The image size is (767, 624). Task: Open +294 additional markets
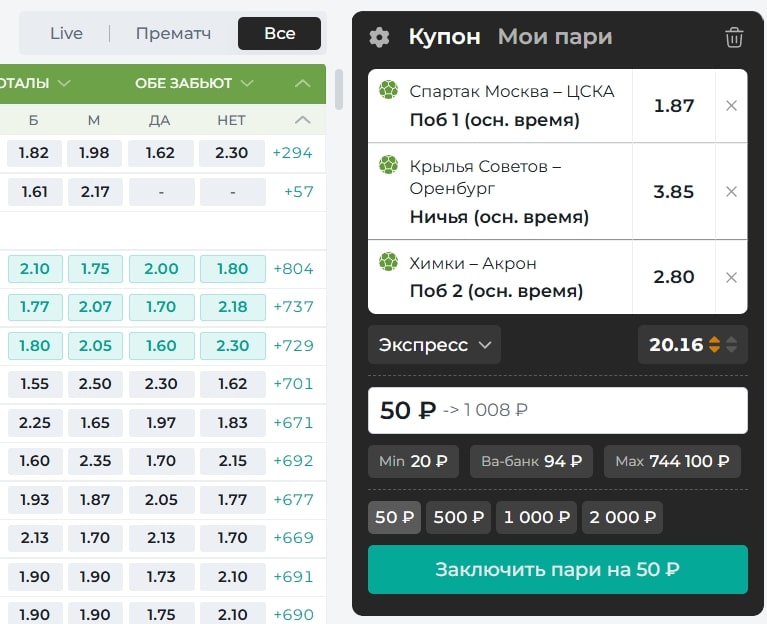pos(293,153)
